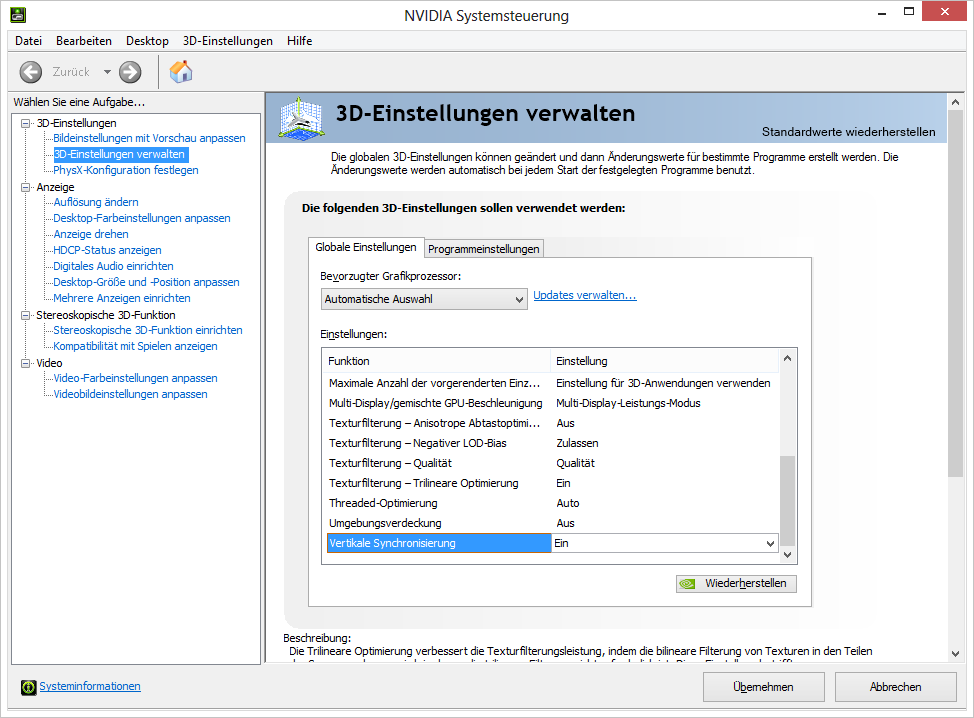Viewport: 974px width, 718px height.
Task: Click the Wiederherstellen button
Action: [736, 583]
